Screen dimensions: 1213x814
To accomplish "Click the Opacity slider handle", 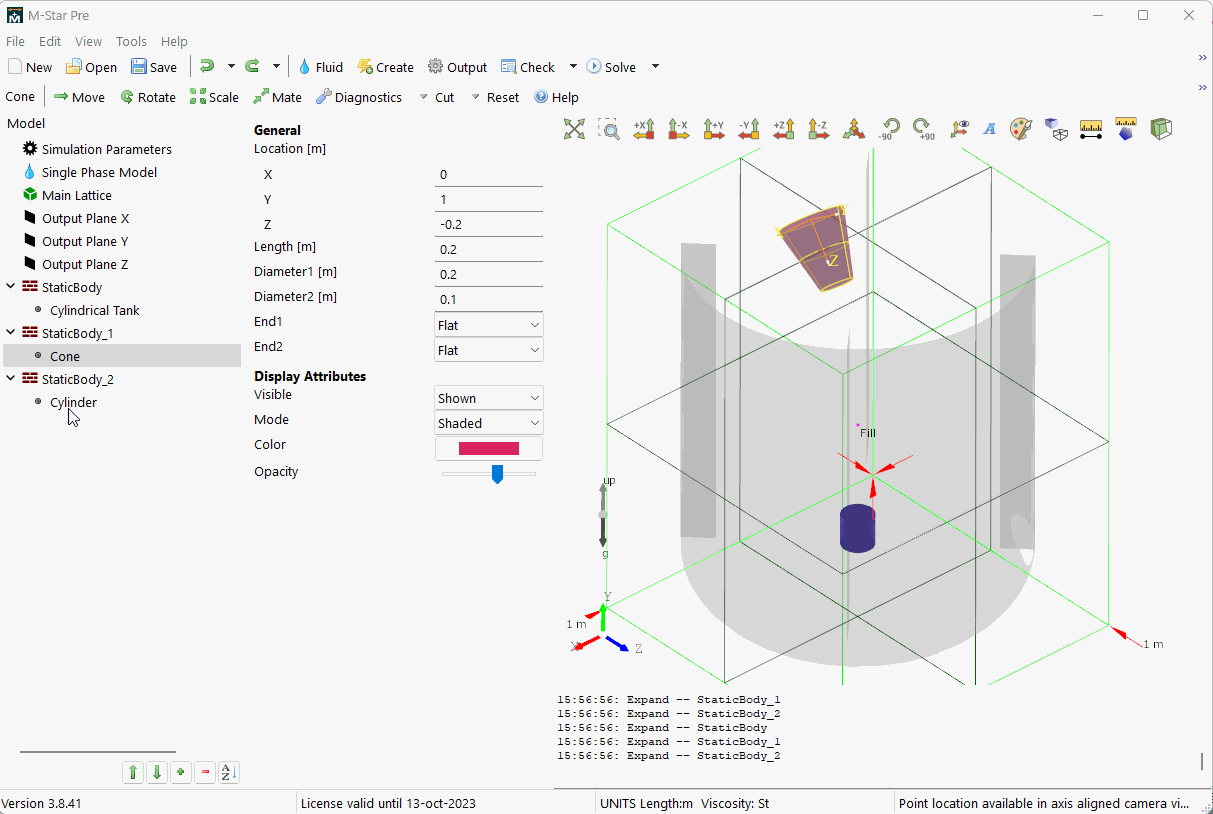I will (497, 474).
